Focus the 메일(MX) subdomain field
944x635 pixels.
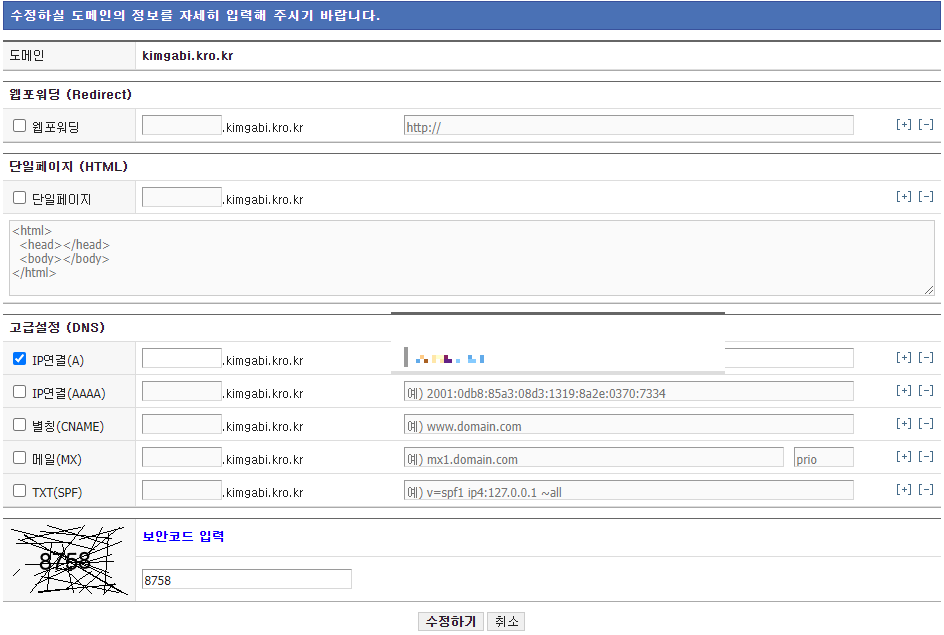[182, 457]
